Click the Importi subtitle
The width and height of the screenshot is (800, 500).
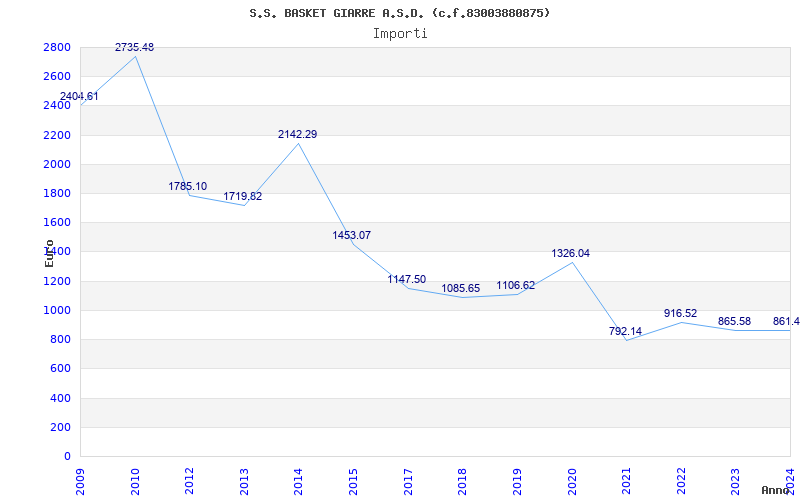(x=400, y=34)
